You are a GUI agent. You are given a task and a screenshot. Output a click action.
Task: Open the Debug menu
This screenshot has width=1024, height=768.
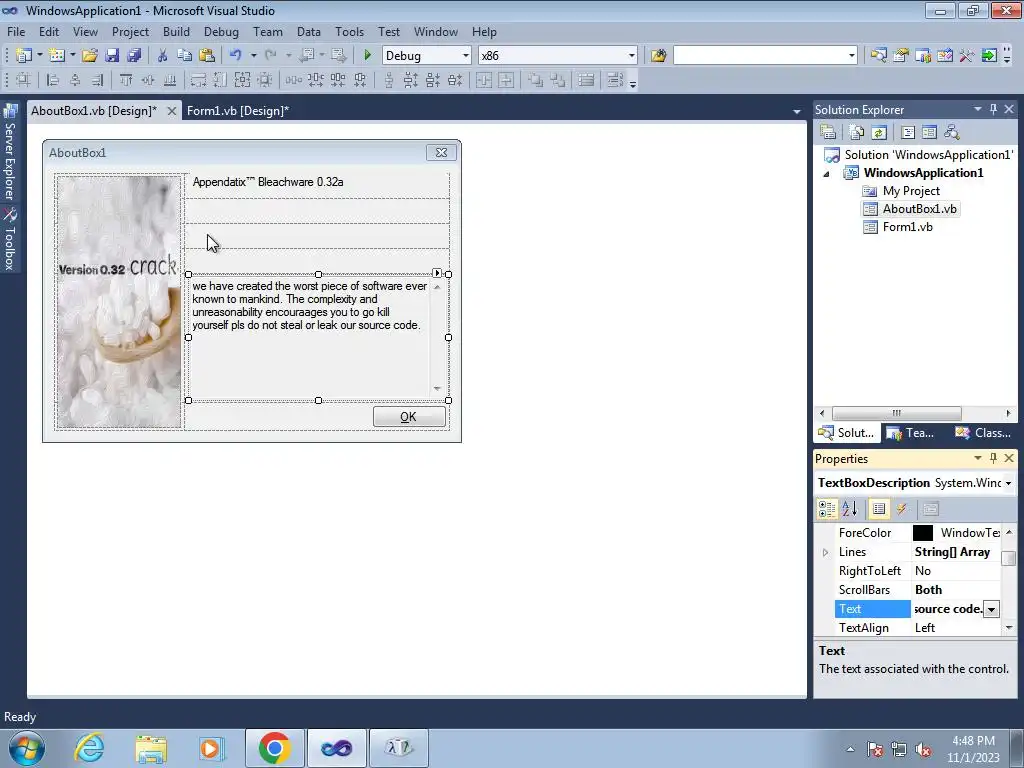click(x=221, y=31)
